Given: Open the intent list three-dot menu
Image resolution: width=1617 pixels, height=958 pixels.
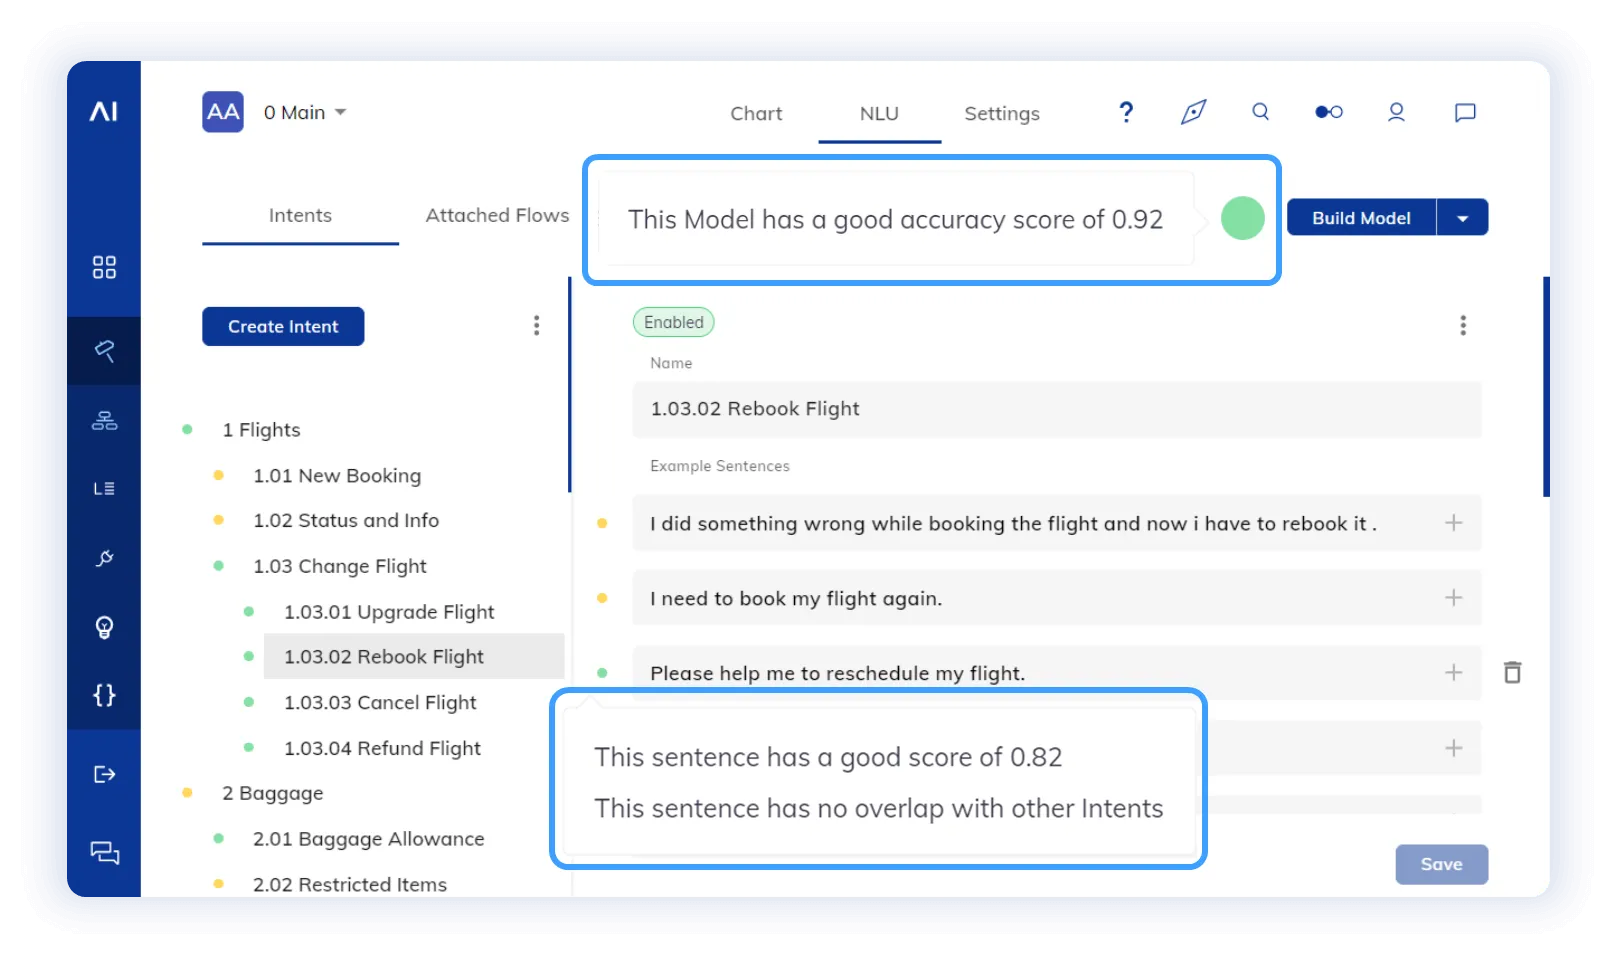Looking at the screenshot, I should tap(537, 325).
